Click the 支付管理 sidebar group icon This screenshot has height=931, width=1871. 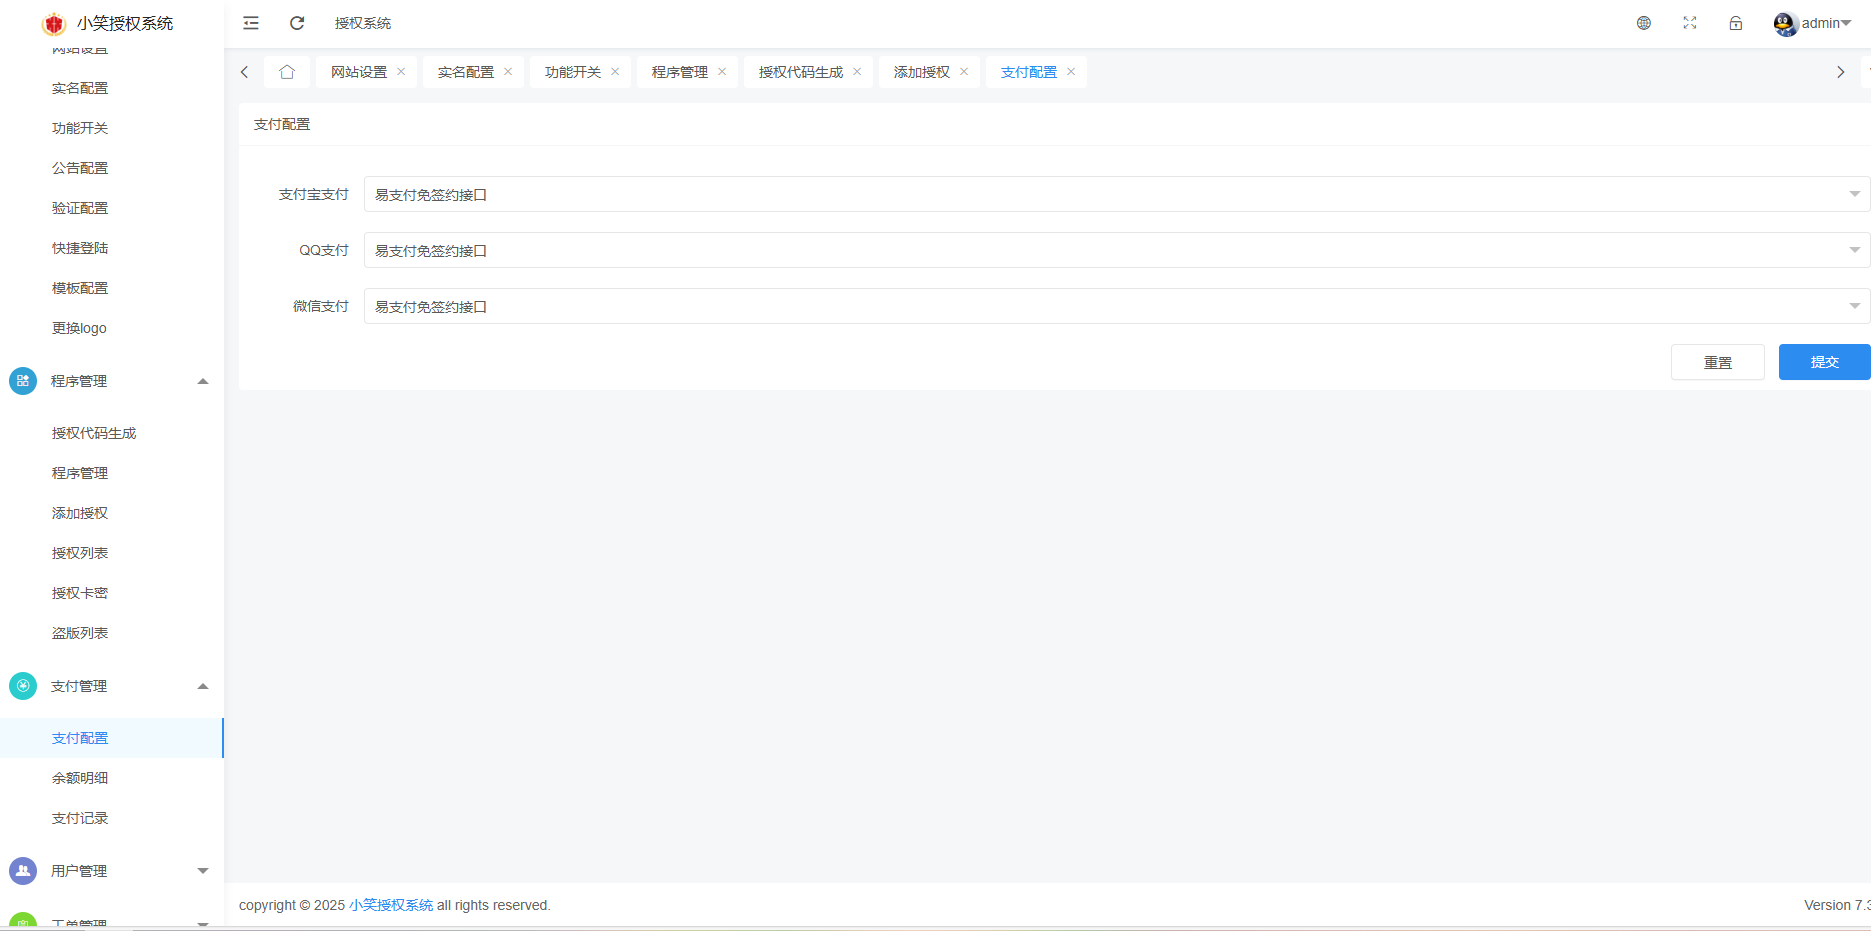tap(23, 686)
